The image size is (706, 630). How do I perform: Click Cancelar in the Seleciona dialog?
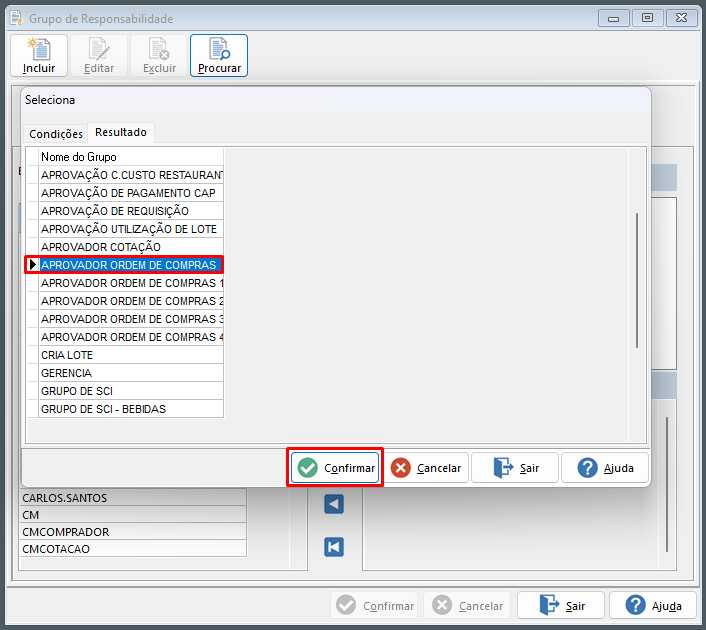425,468
